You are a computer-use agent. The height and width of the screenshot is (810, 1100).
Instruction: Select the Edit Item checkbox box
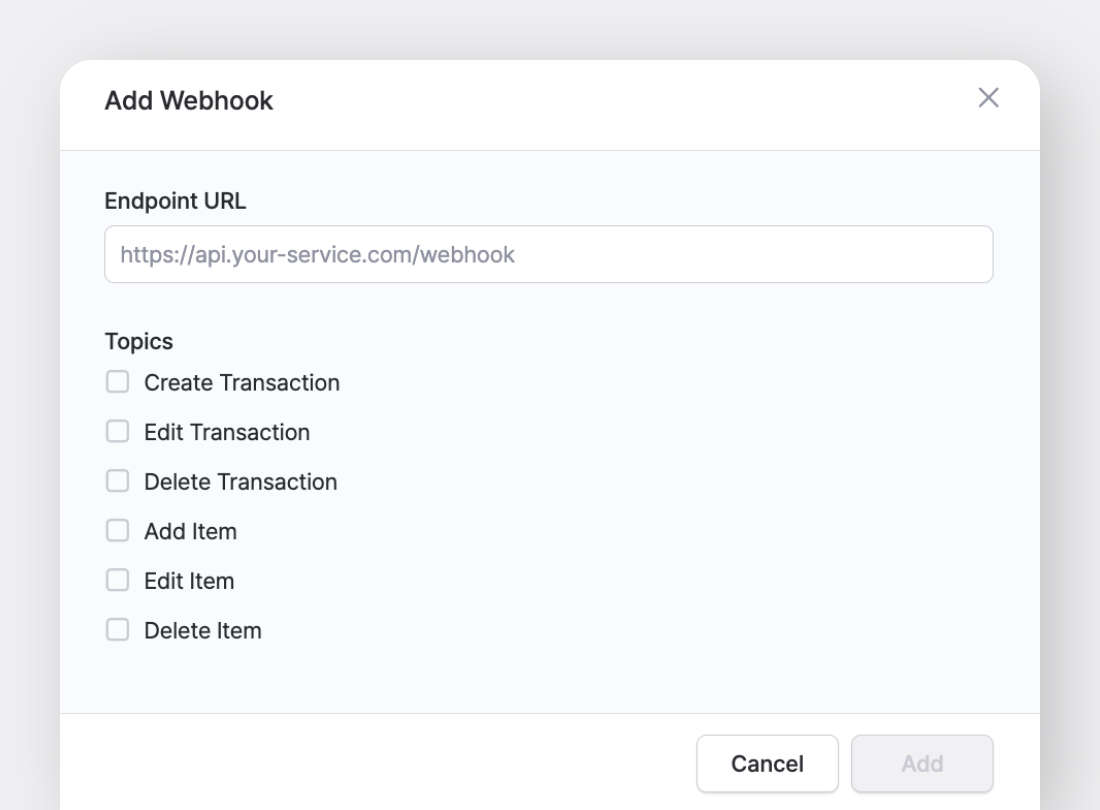point(118,580)
